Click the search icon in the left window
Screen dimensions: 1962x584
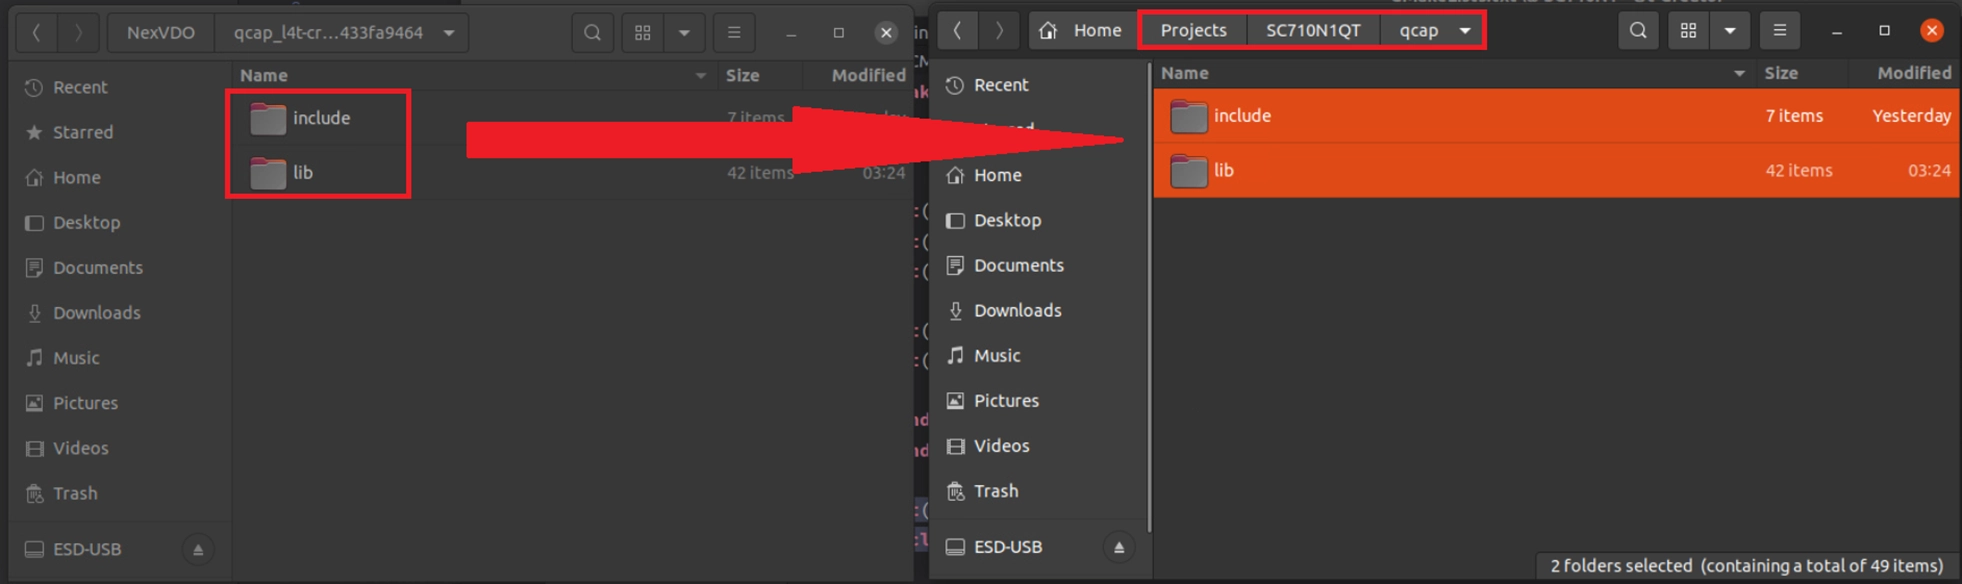click(x=592, y=33)
